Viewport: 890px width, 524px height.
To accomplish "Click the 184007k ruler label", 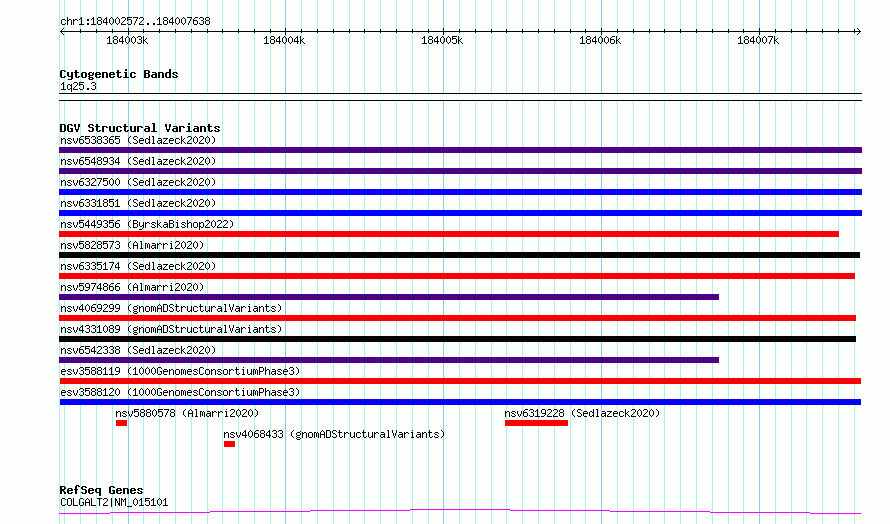I will tap(758, 40).
